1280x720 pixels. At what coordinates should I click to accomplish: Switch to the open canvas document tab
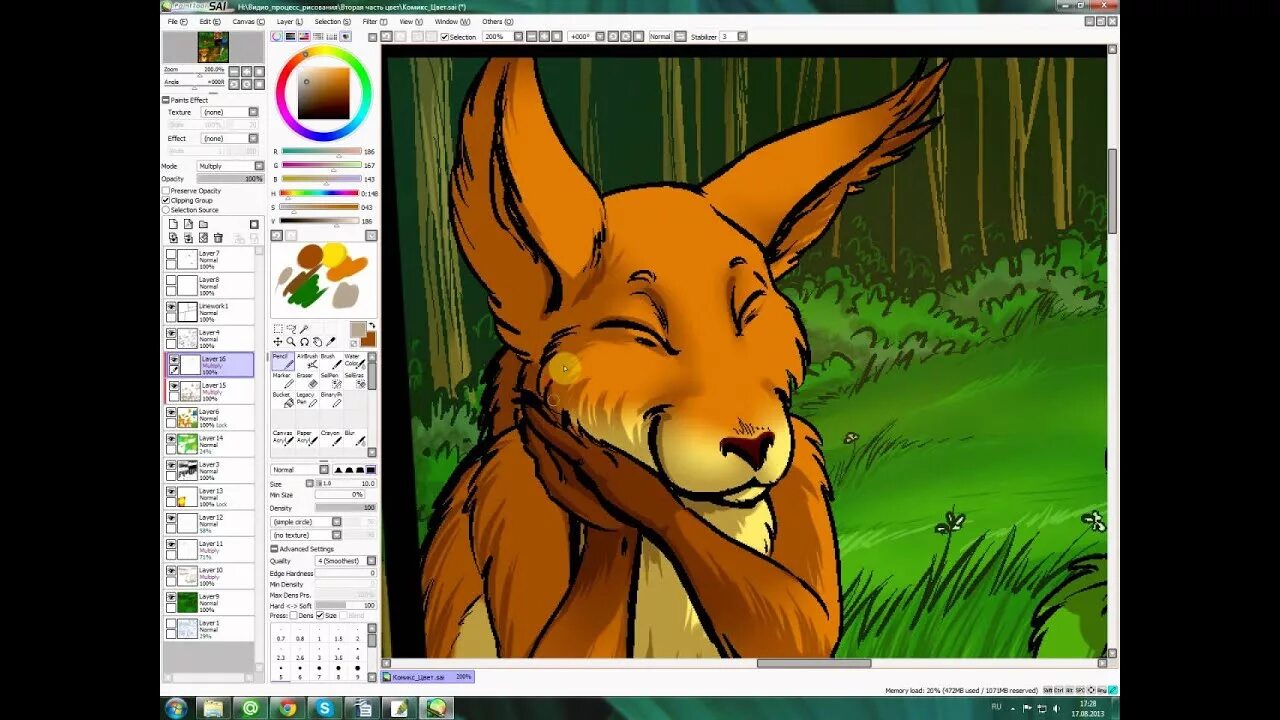427,677
